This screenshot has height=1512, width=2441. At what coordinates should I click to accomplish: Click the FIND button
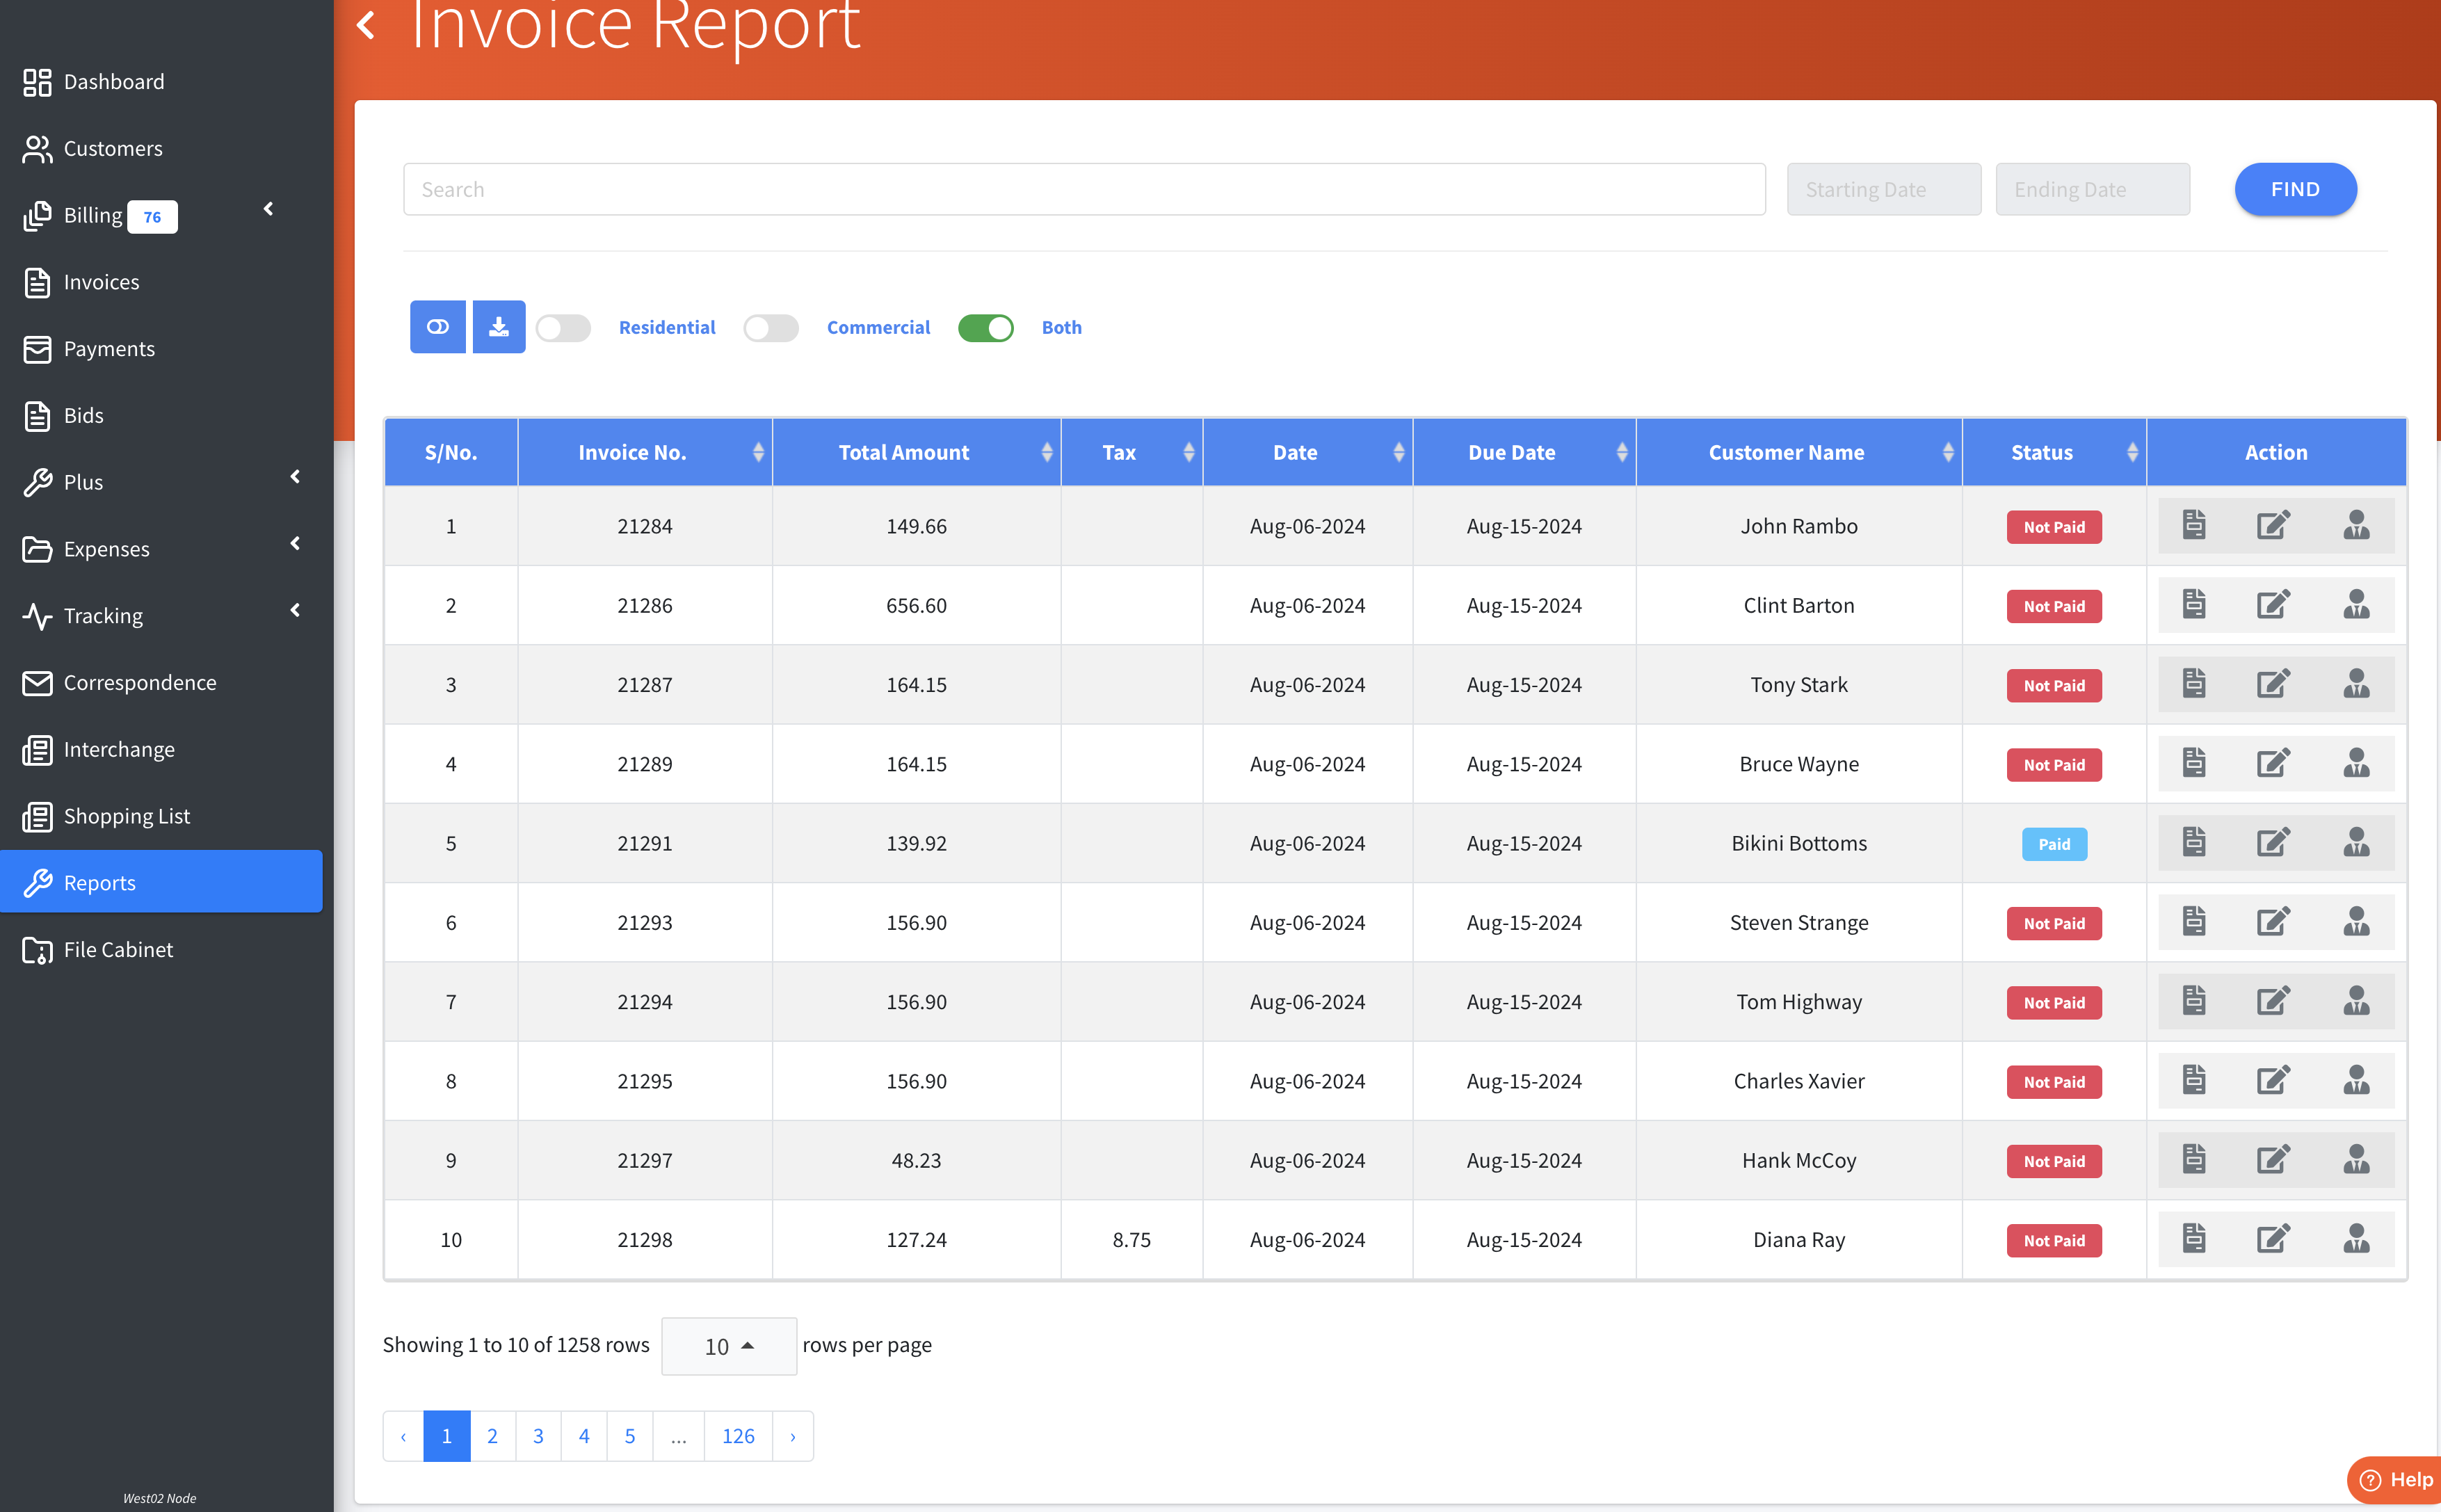2294,189
